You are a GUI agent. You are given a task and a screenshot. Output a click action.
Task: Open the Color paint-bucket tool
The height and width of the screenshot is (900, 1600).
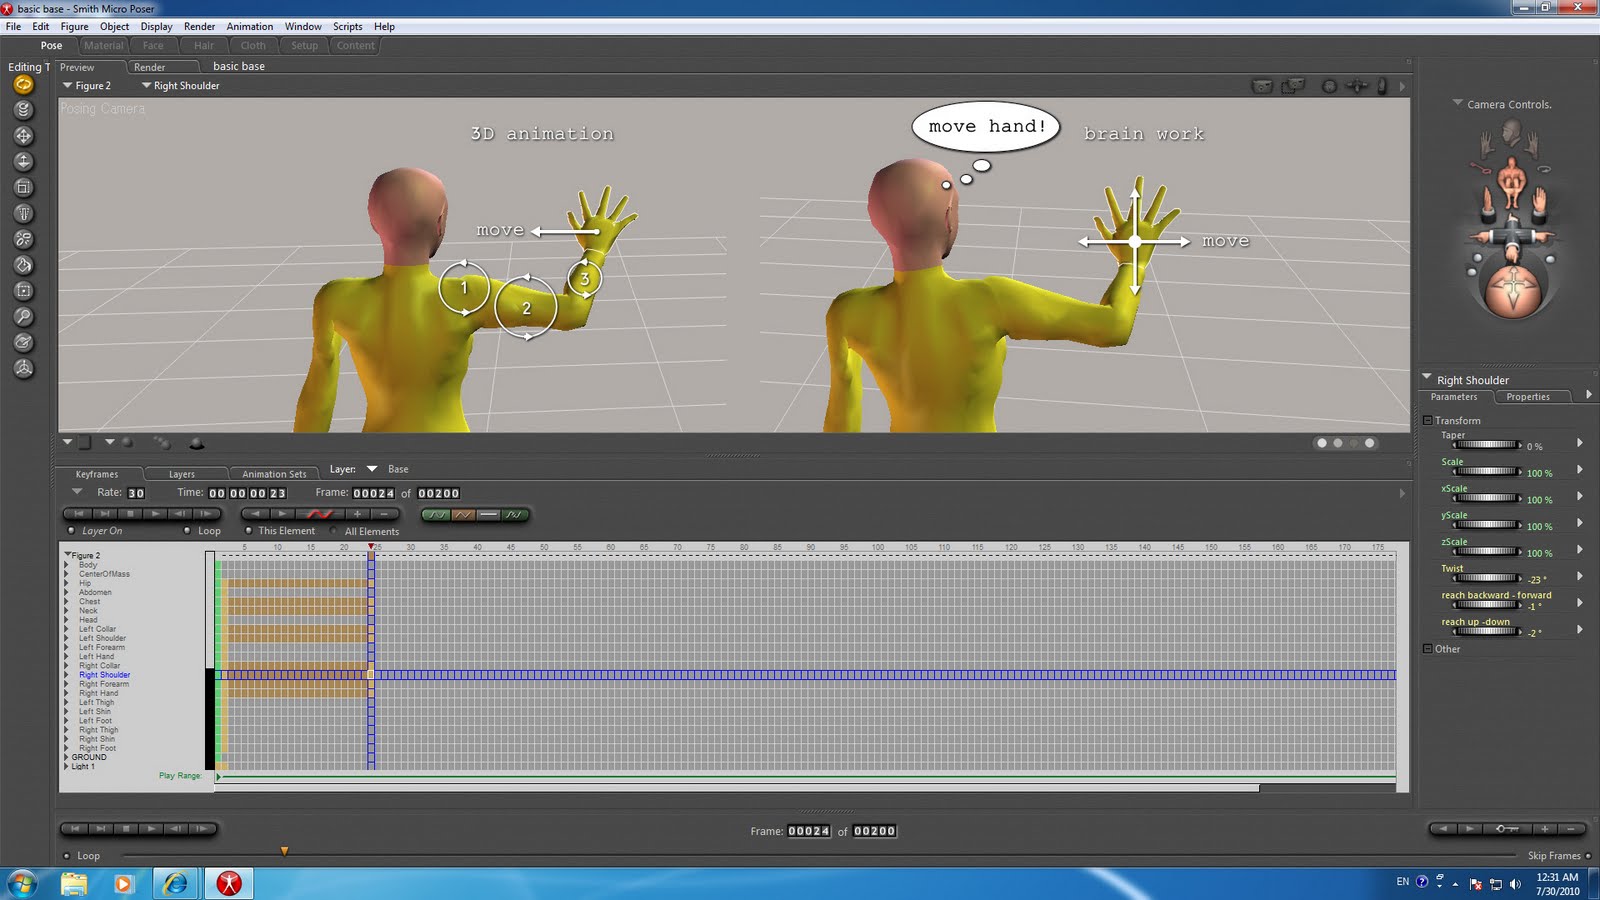(23, 264)
